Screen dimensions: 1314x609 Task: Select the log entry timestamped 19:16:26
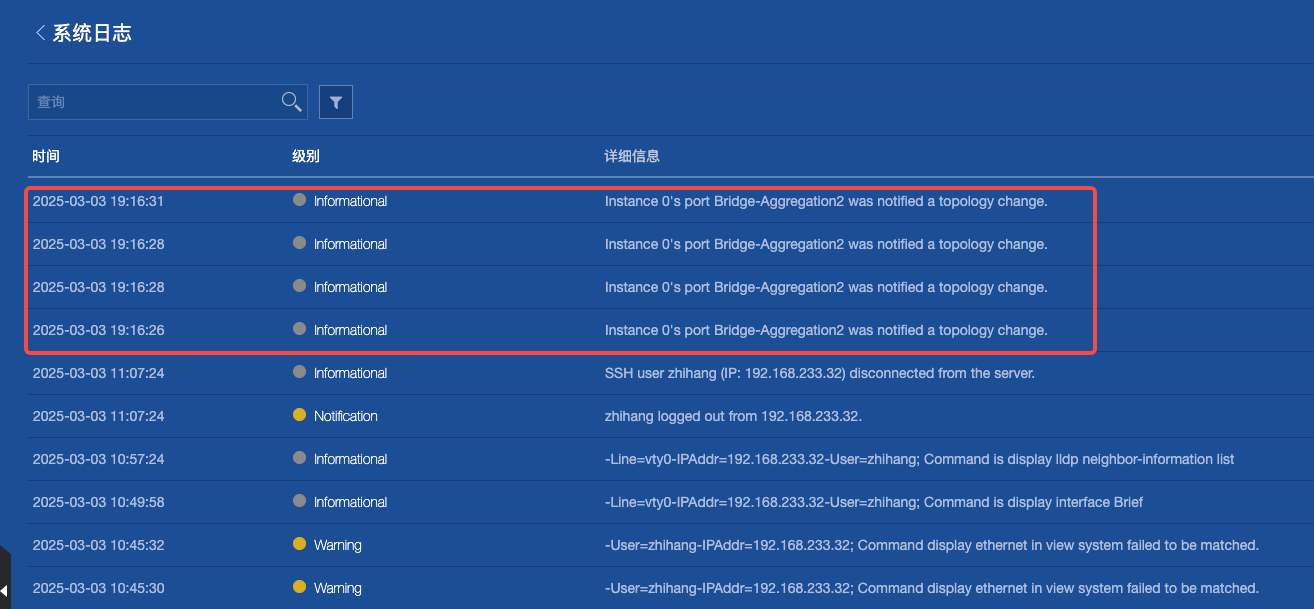tap(98, 330)
